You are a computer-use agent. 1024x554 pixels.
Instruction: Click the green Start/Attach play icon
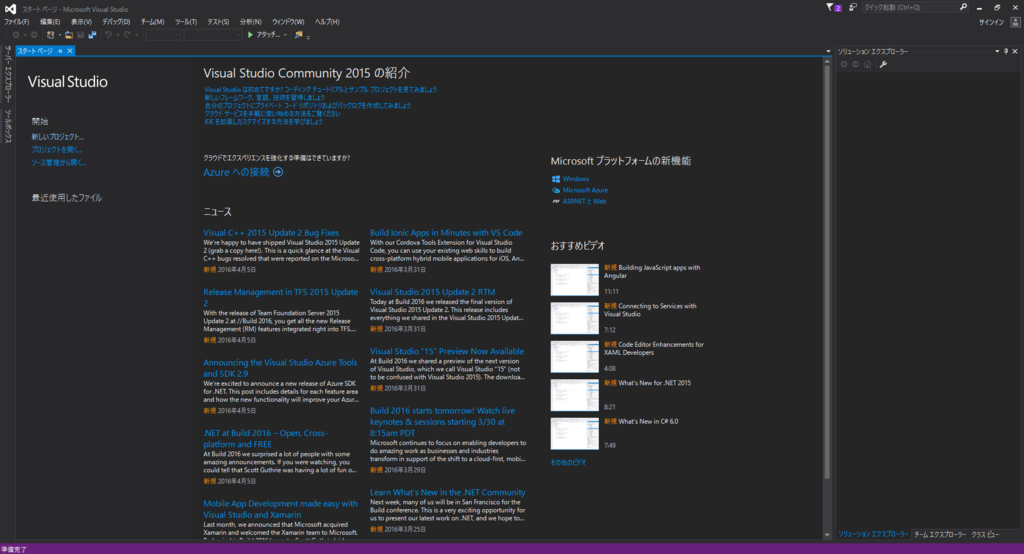[x=250, y=35]
